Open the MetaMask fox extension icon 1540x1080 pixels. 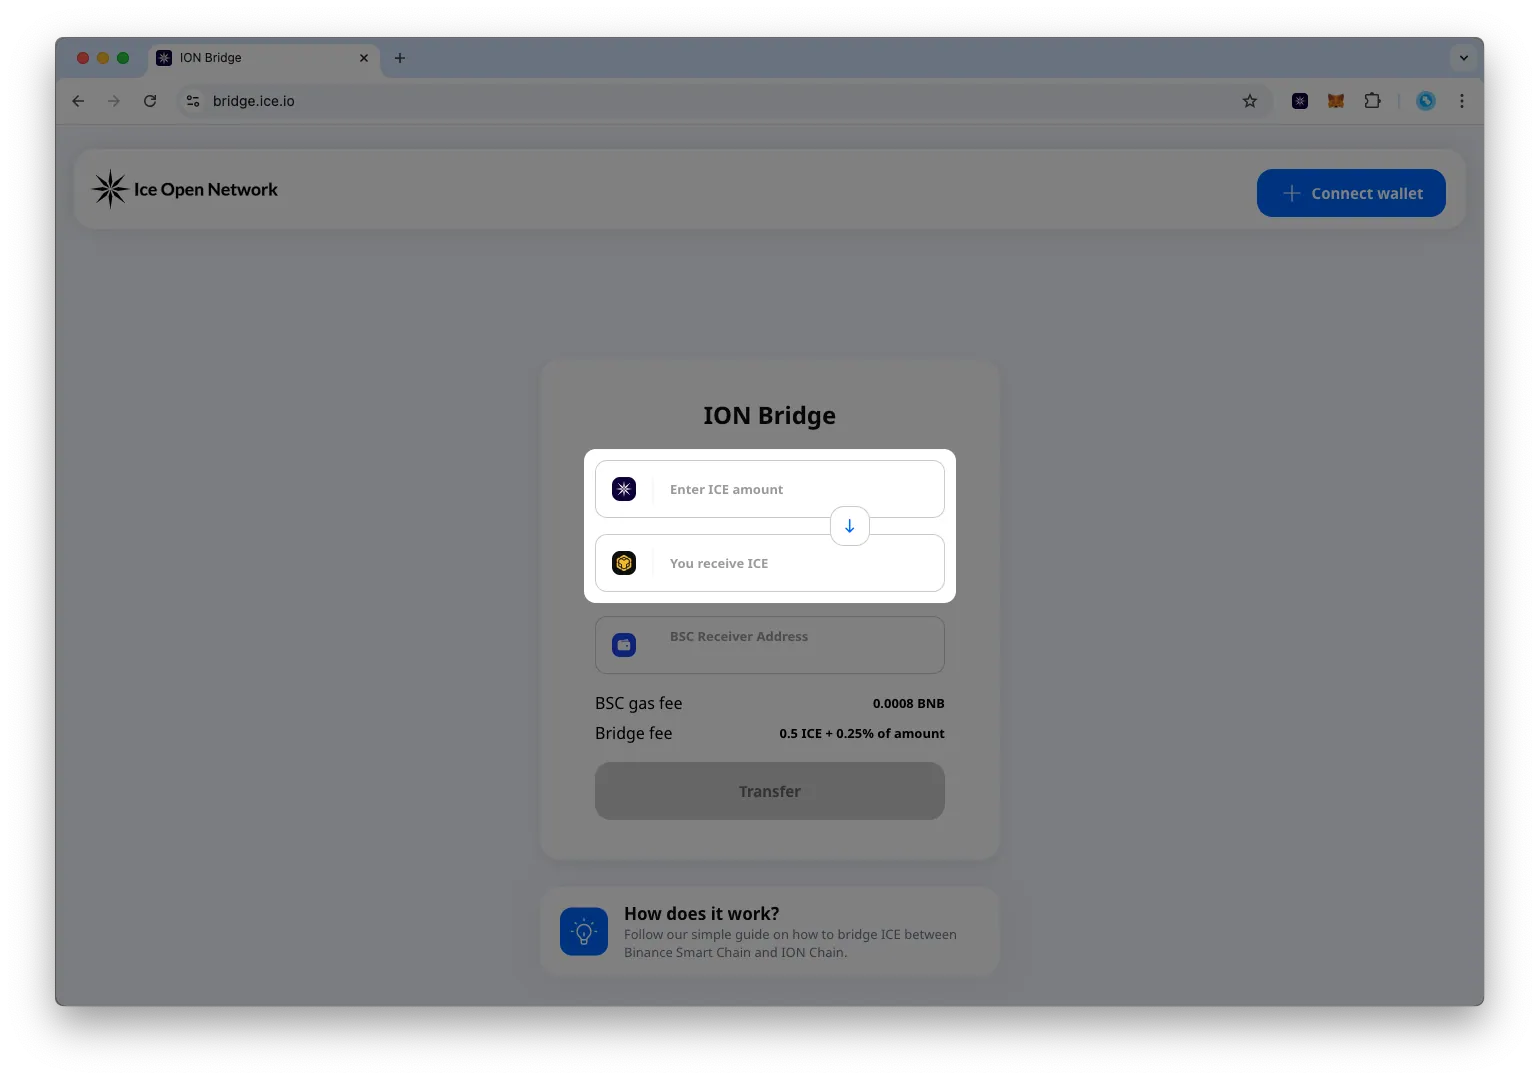tap(1336, 101)
